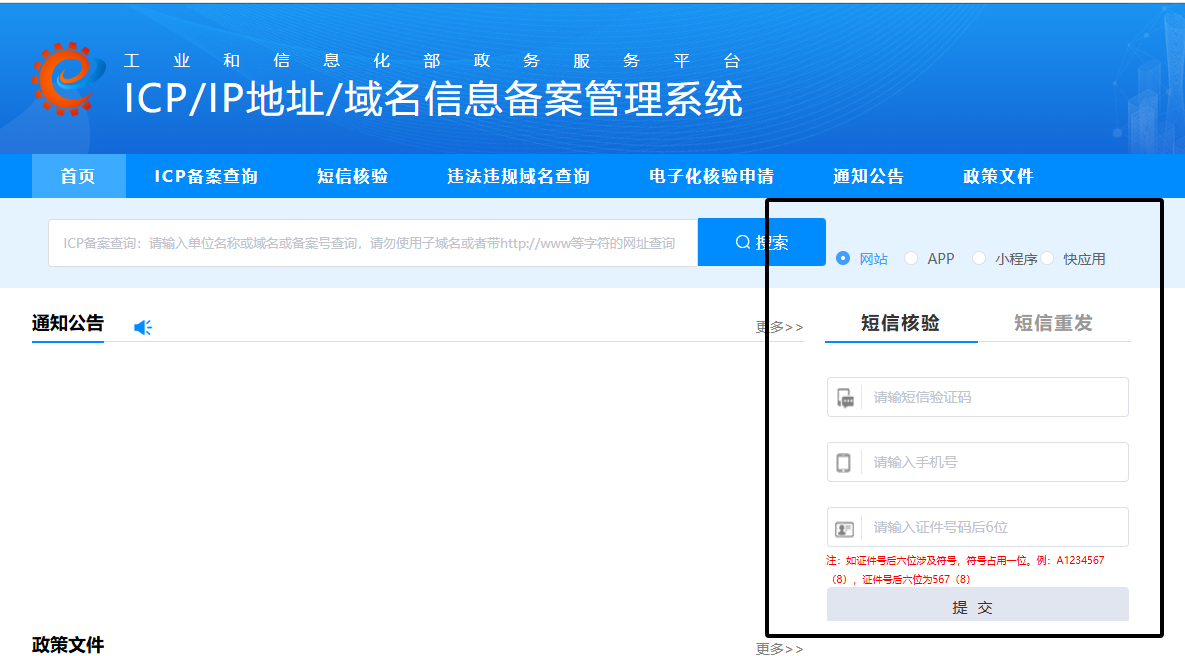
Task: Open 更多>> beside 政策文件 heading
Action: point(780,648)
